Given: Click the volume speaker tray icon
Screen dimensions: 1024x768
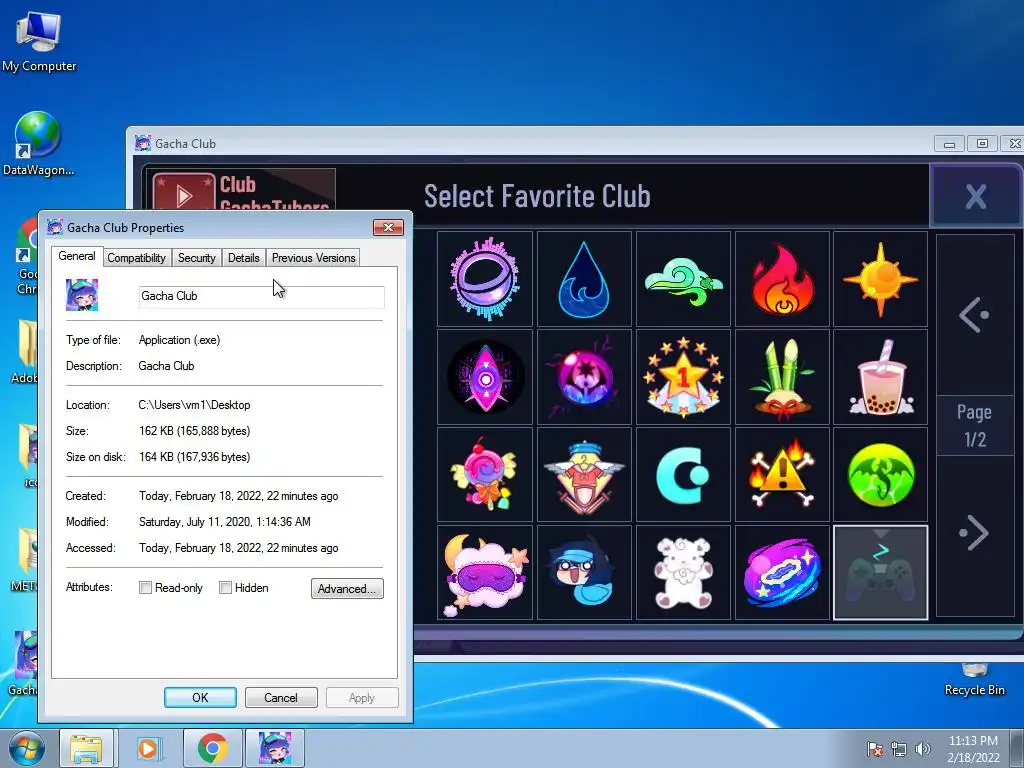Looking at the screenshot, I should coord(923,749).
